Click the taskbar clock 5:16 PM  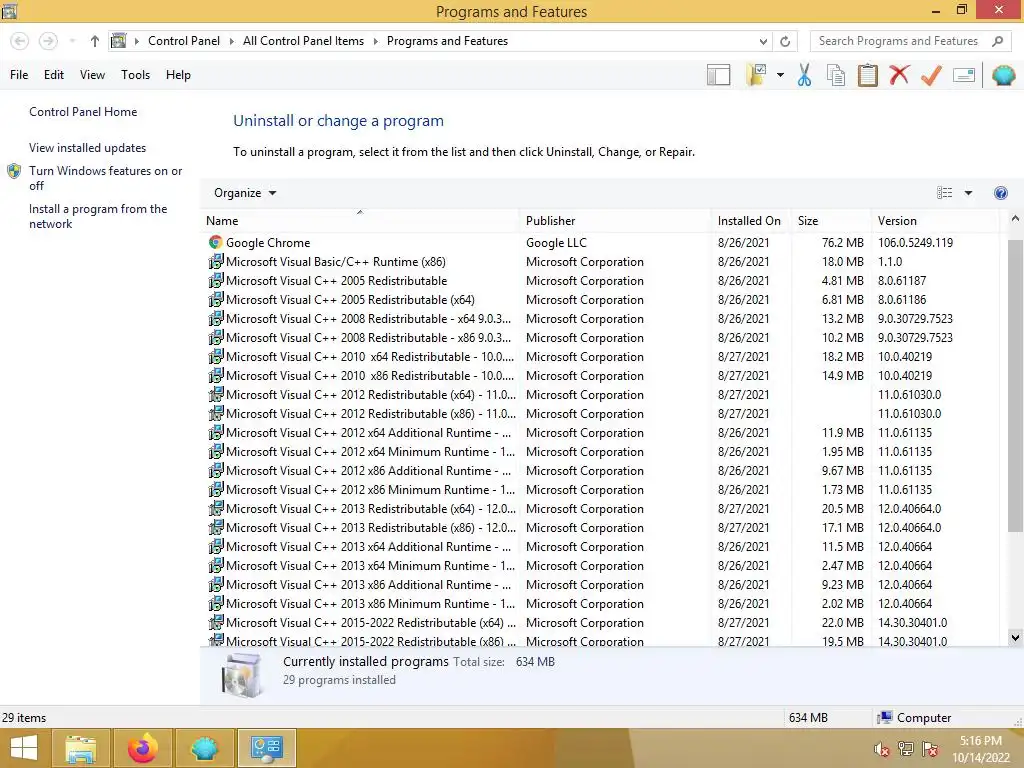pyautogui.click(x=980, y=741)
